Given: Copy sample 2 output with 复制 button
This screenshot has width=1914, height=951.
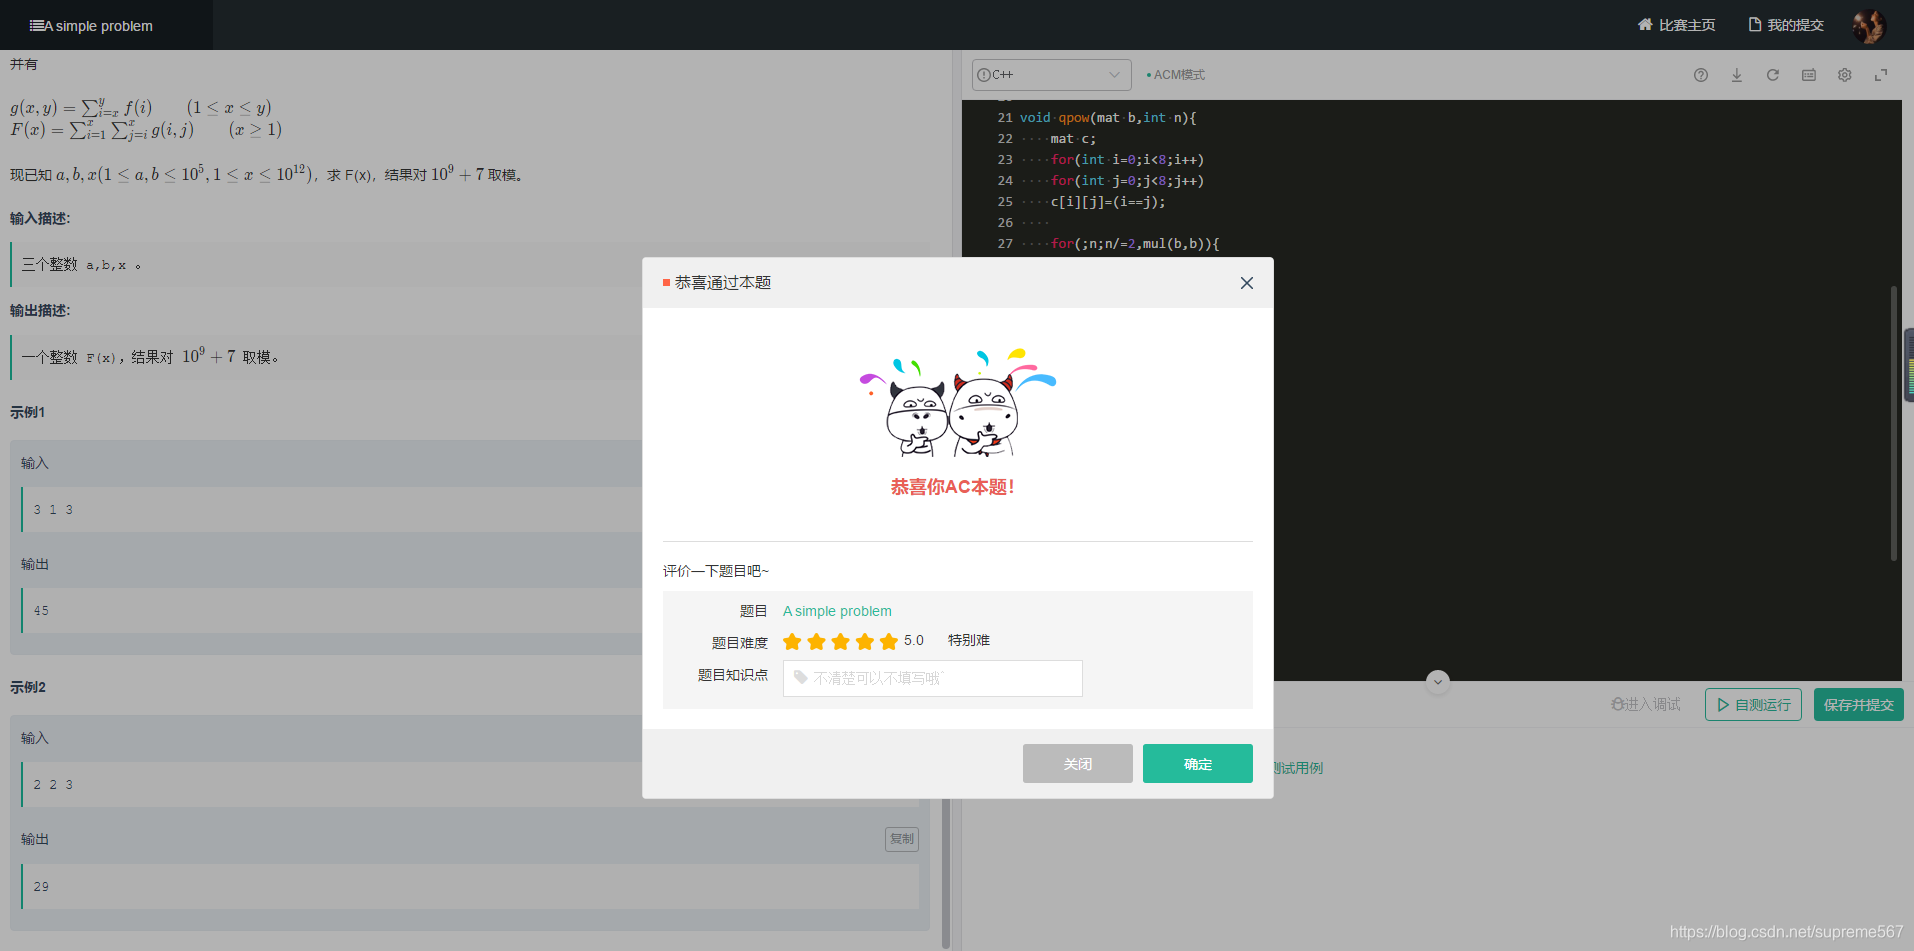Looking at the screenshot, I should (x=902, y=839).
